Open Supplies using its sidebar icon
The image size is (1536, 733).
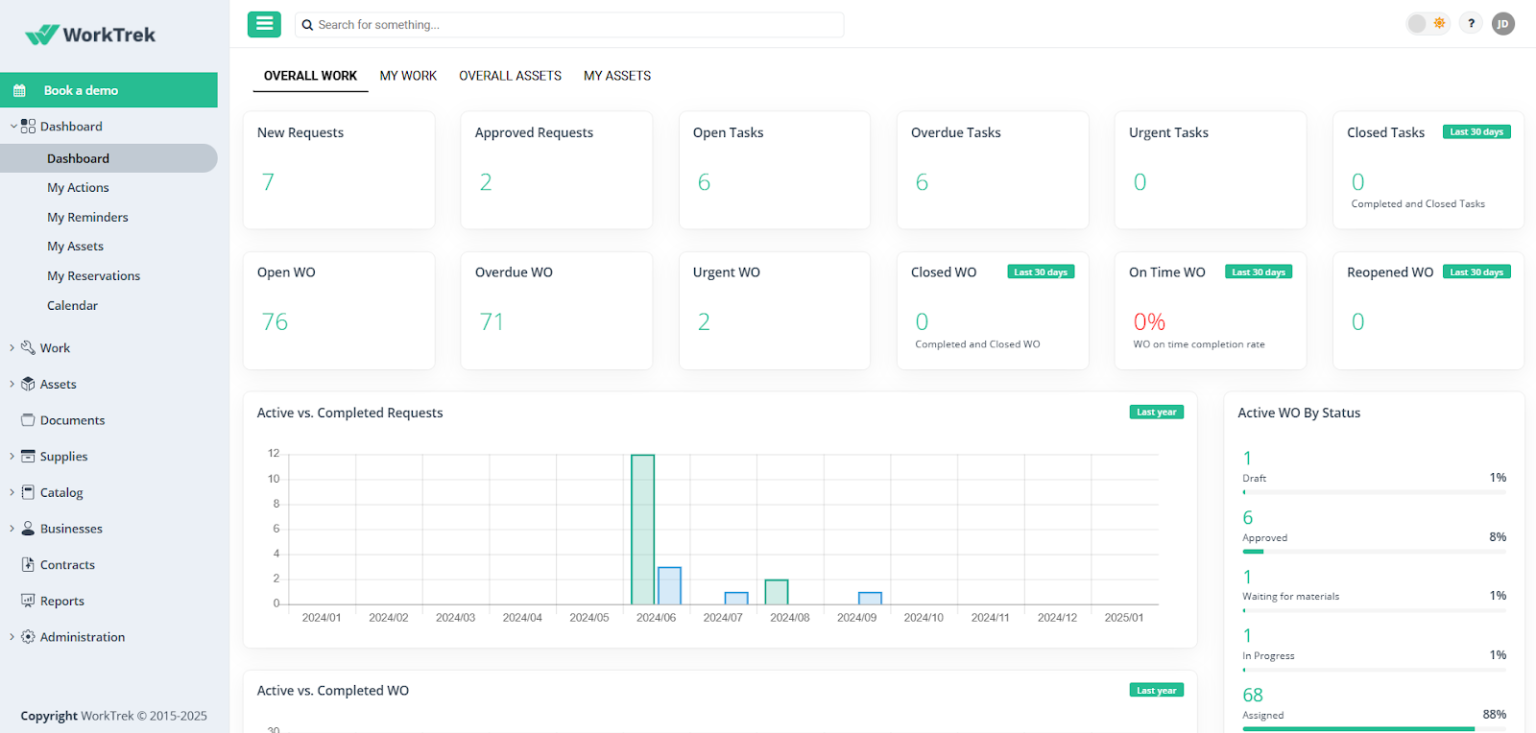click(27, 456)
